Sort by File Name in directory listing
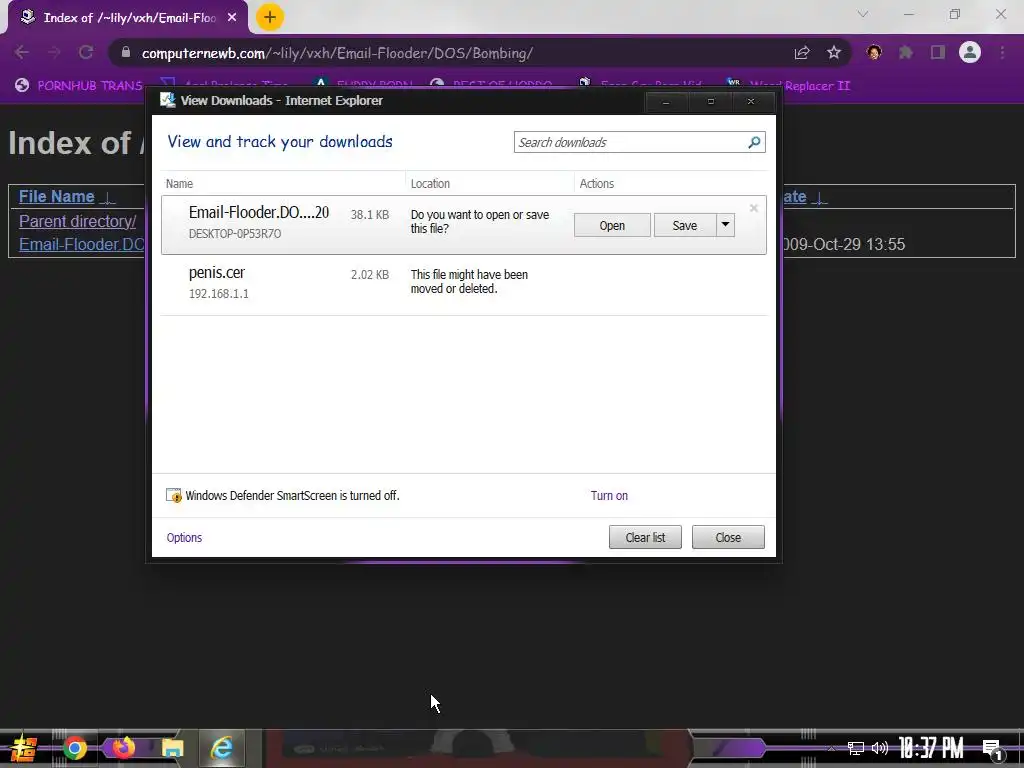 (57, 197)
